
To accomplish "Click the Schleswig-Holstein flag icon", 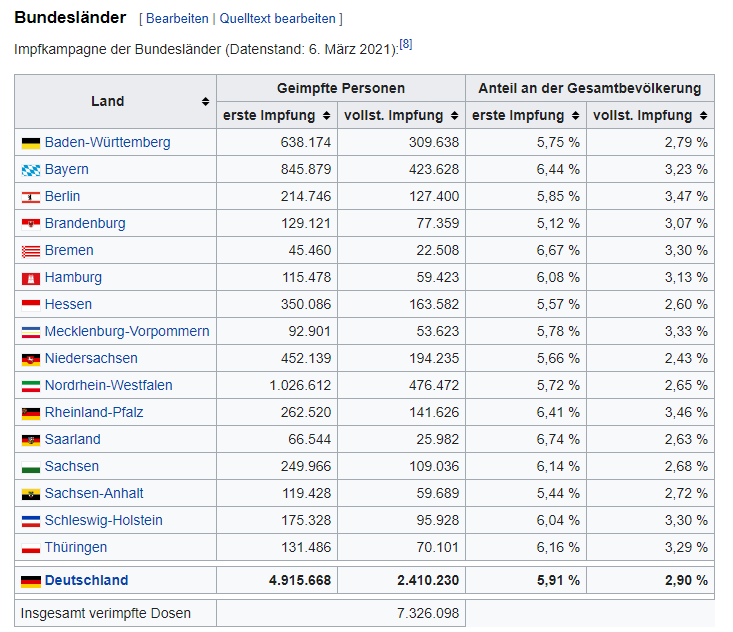I will (x=30, y=521).
